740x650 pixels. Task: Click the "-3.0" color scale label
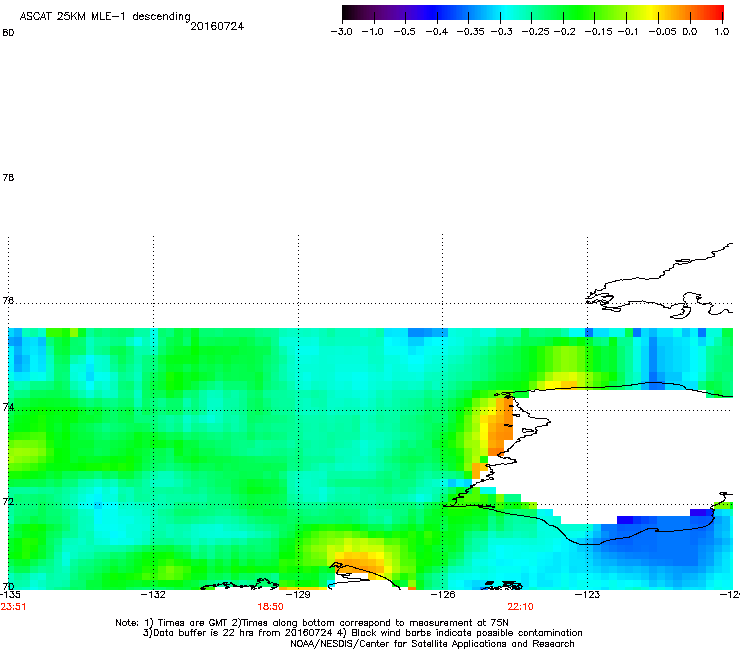point(341,32)
